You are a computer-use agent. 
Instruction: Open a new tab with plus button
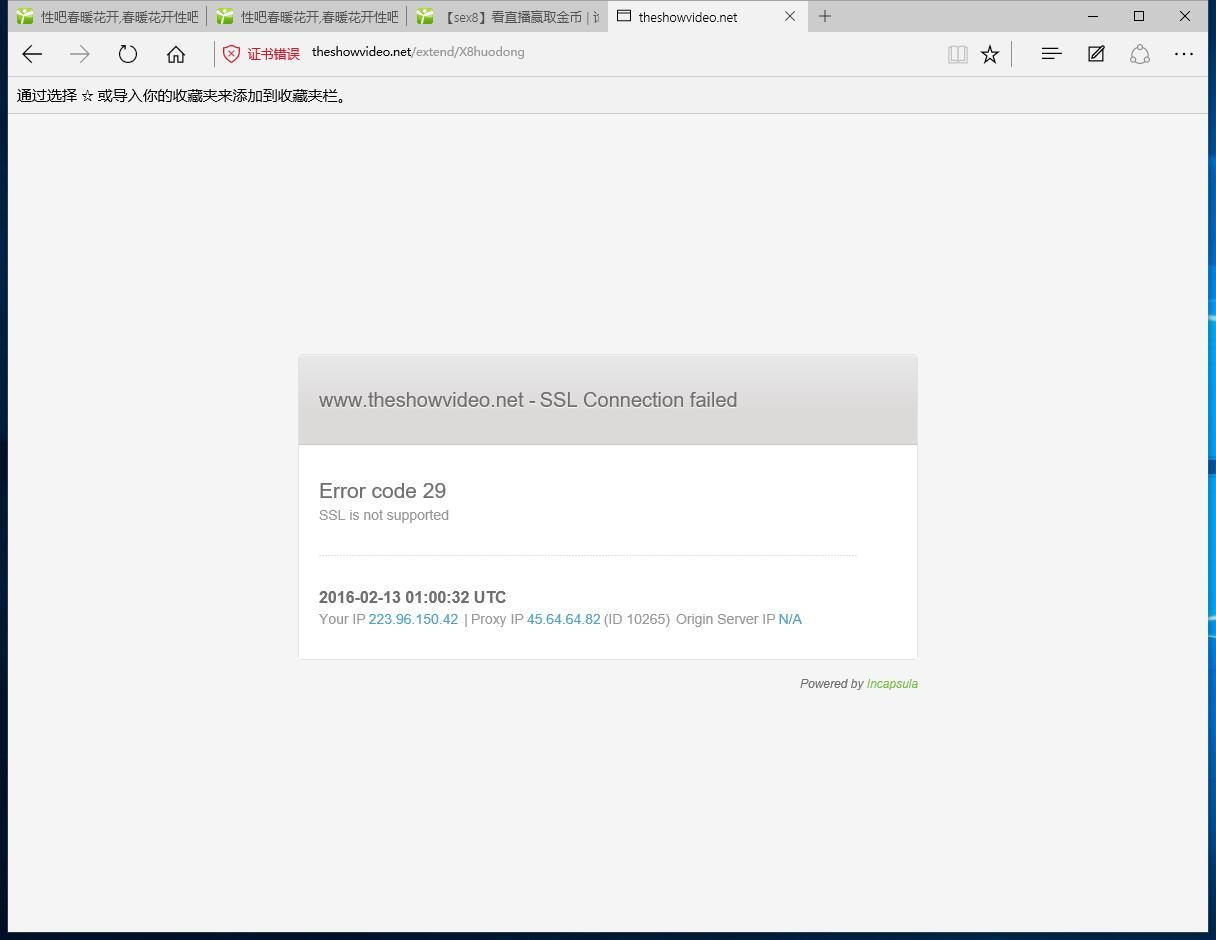point(825,16)
